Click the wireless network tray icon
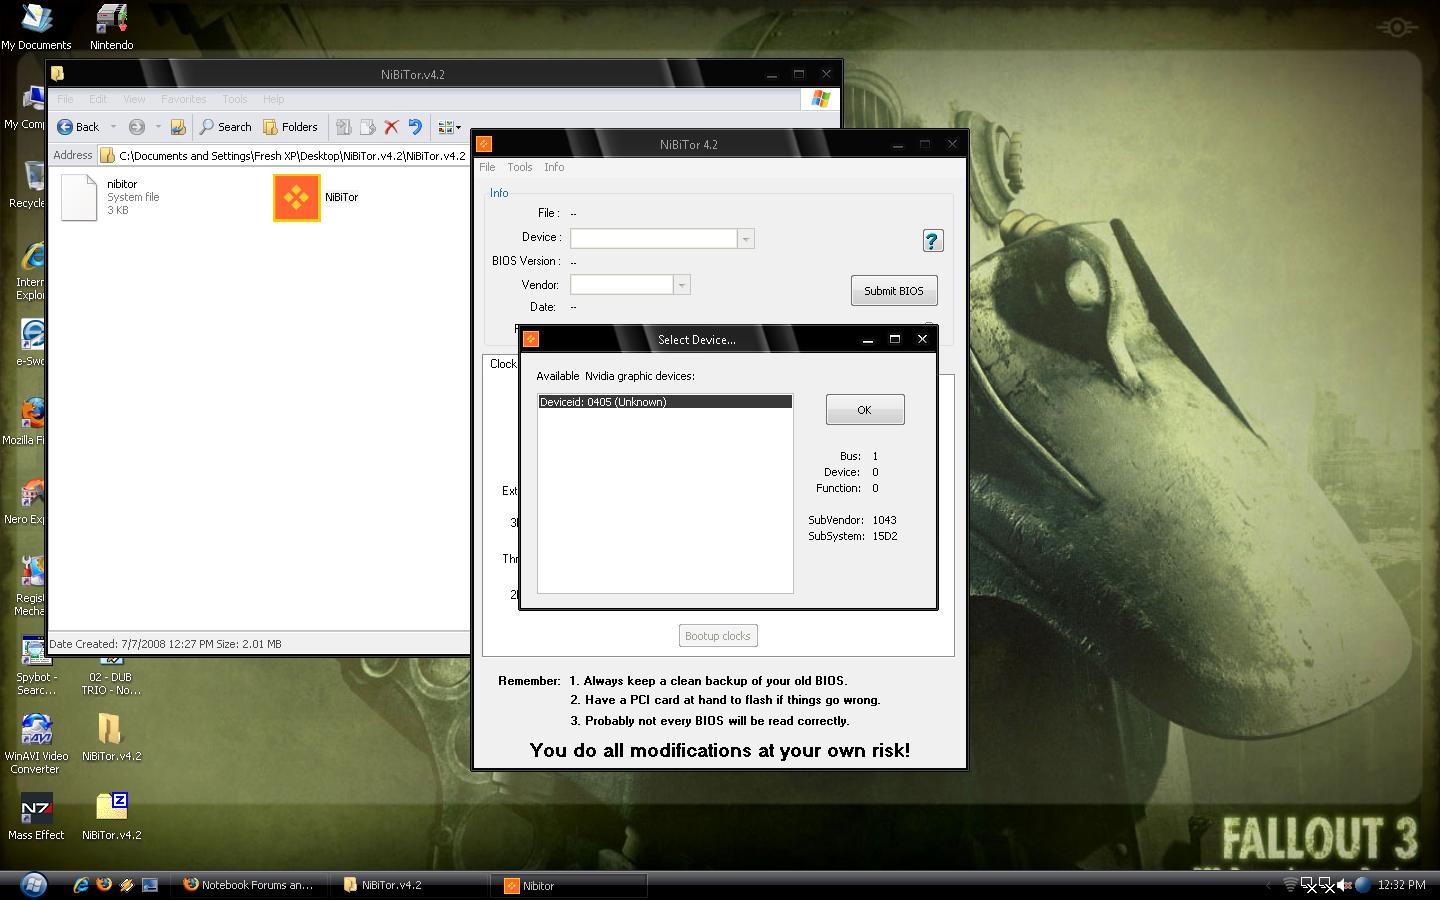The height and width of the screenshot is (900, 1440). coord(1290,885)
